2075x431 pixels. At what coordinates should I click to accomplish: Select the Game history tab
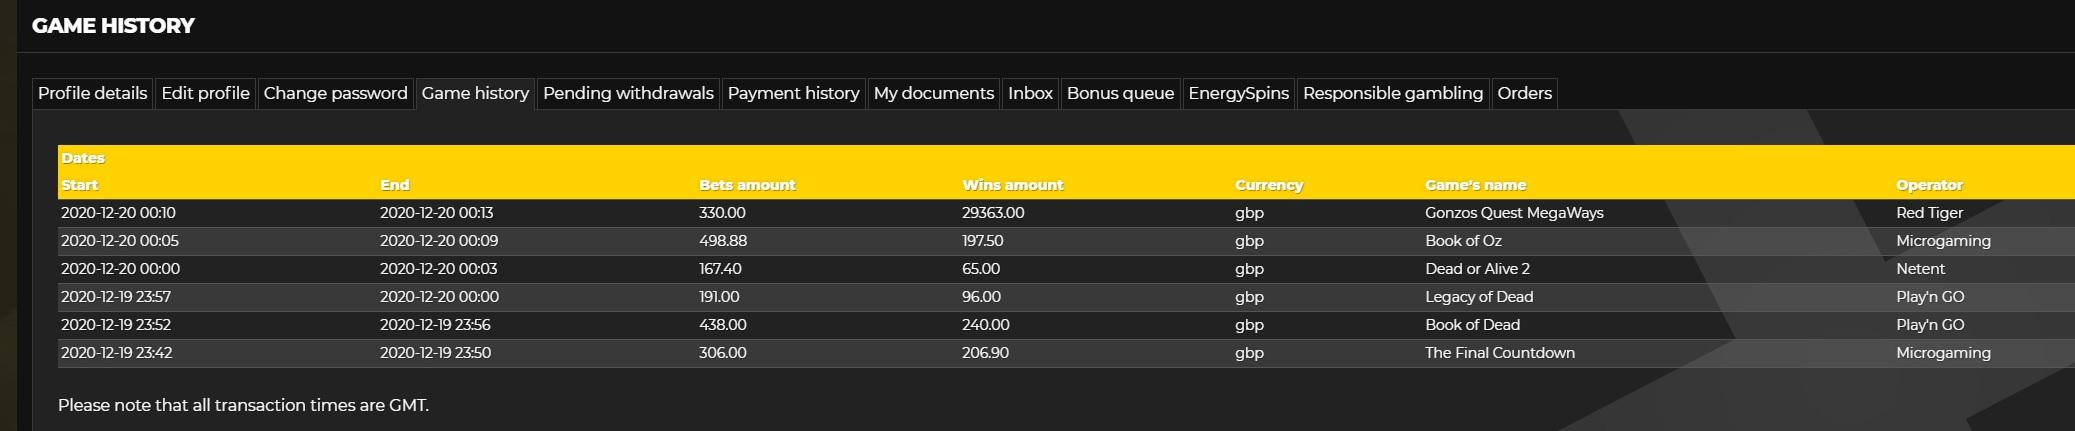pyautogui.click(x=475, y=93)
